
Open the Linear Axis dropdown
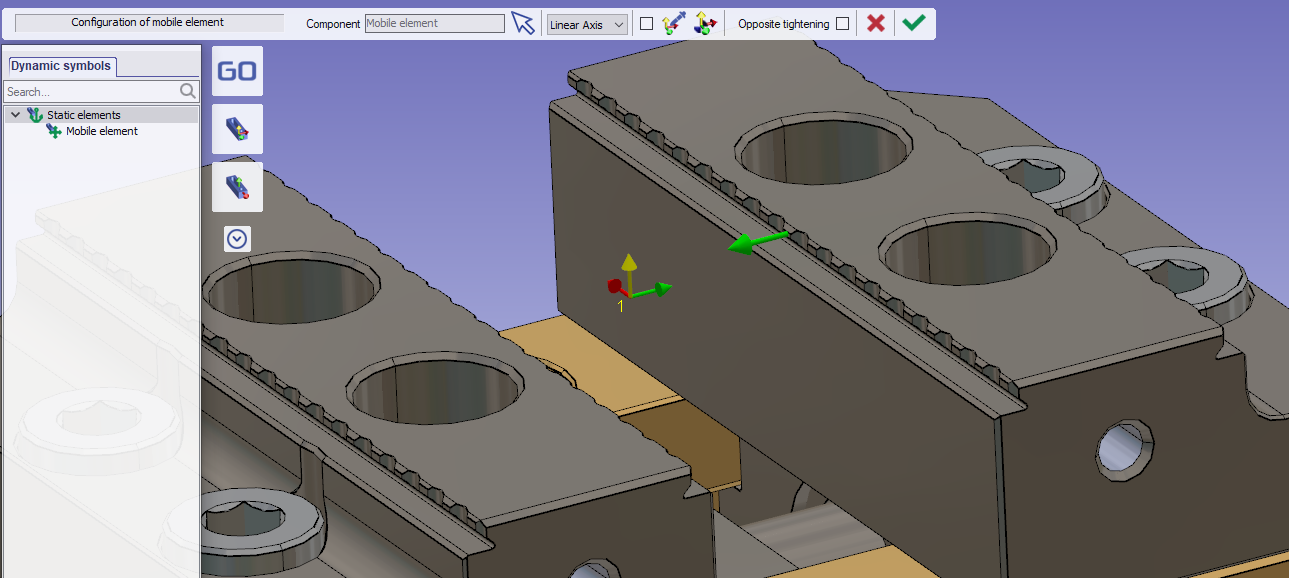coord(587,24)
